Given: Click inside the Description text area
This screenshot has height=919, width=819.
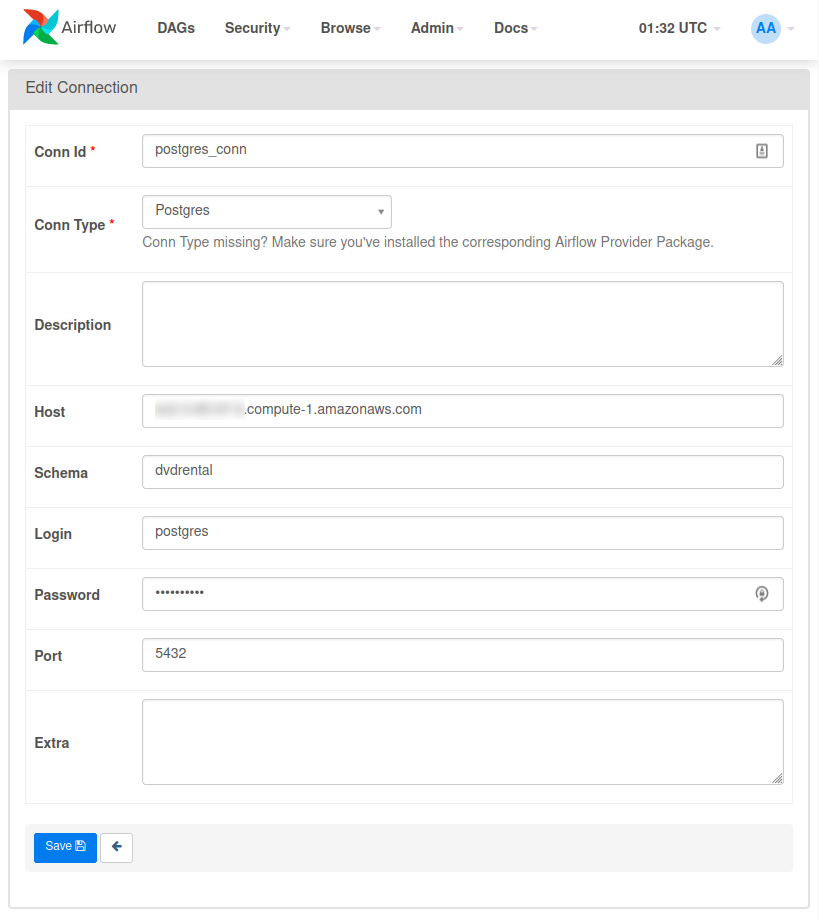Looking at the screenshot, I should point(462,324).
